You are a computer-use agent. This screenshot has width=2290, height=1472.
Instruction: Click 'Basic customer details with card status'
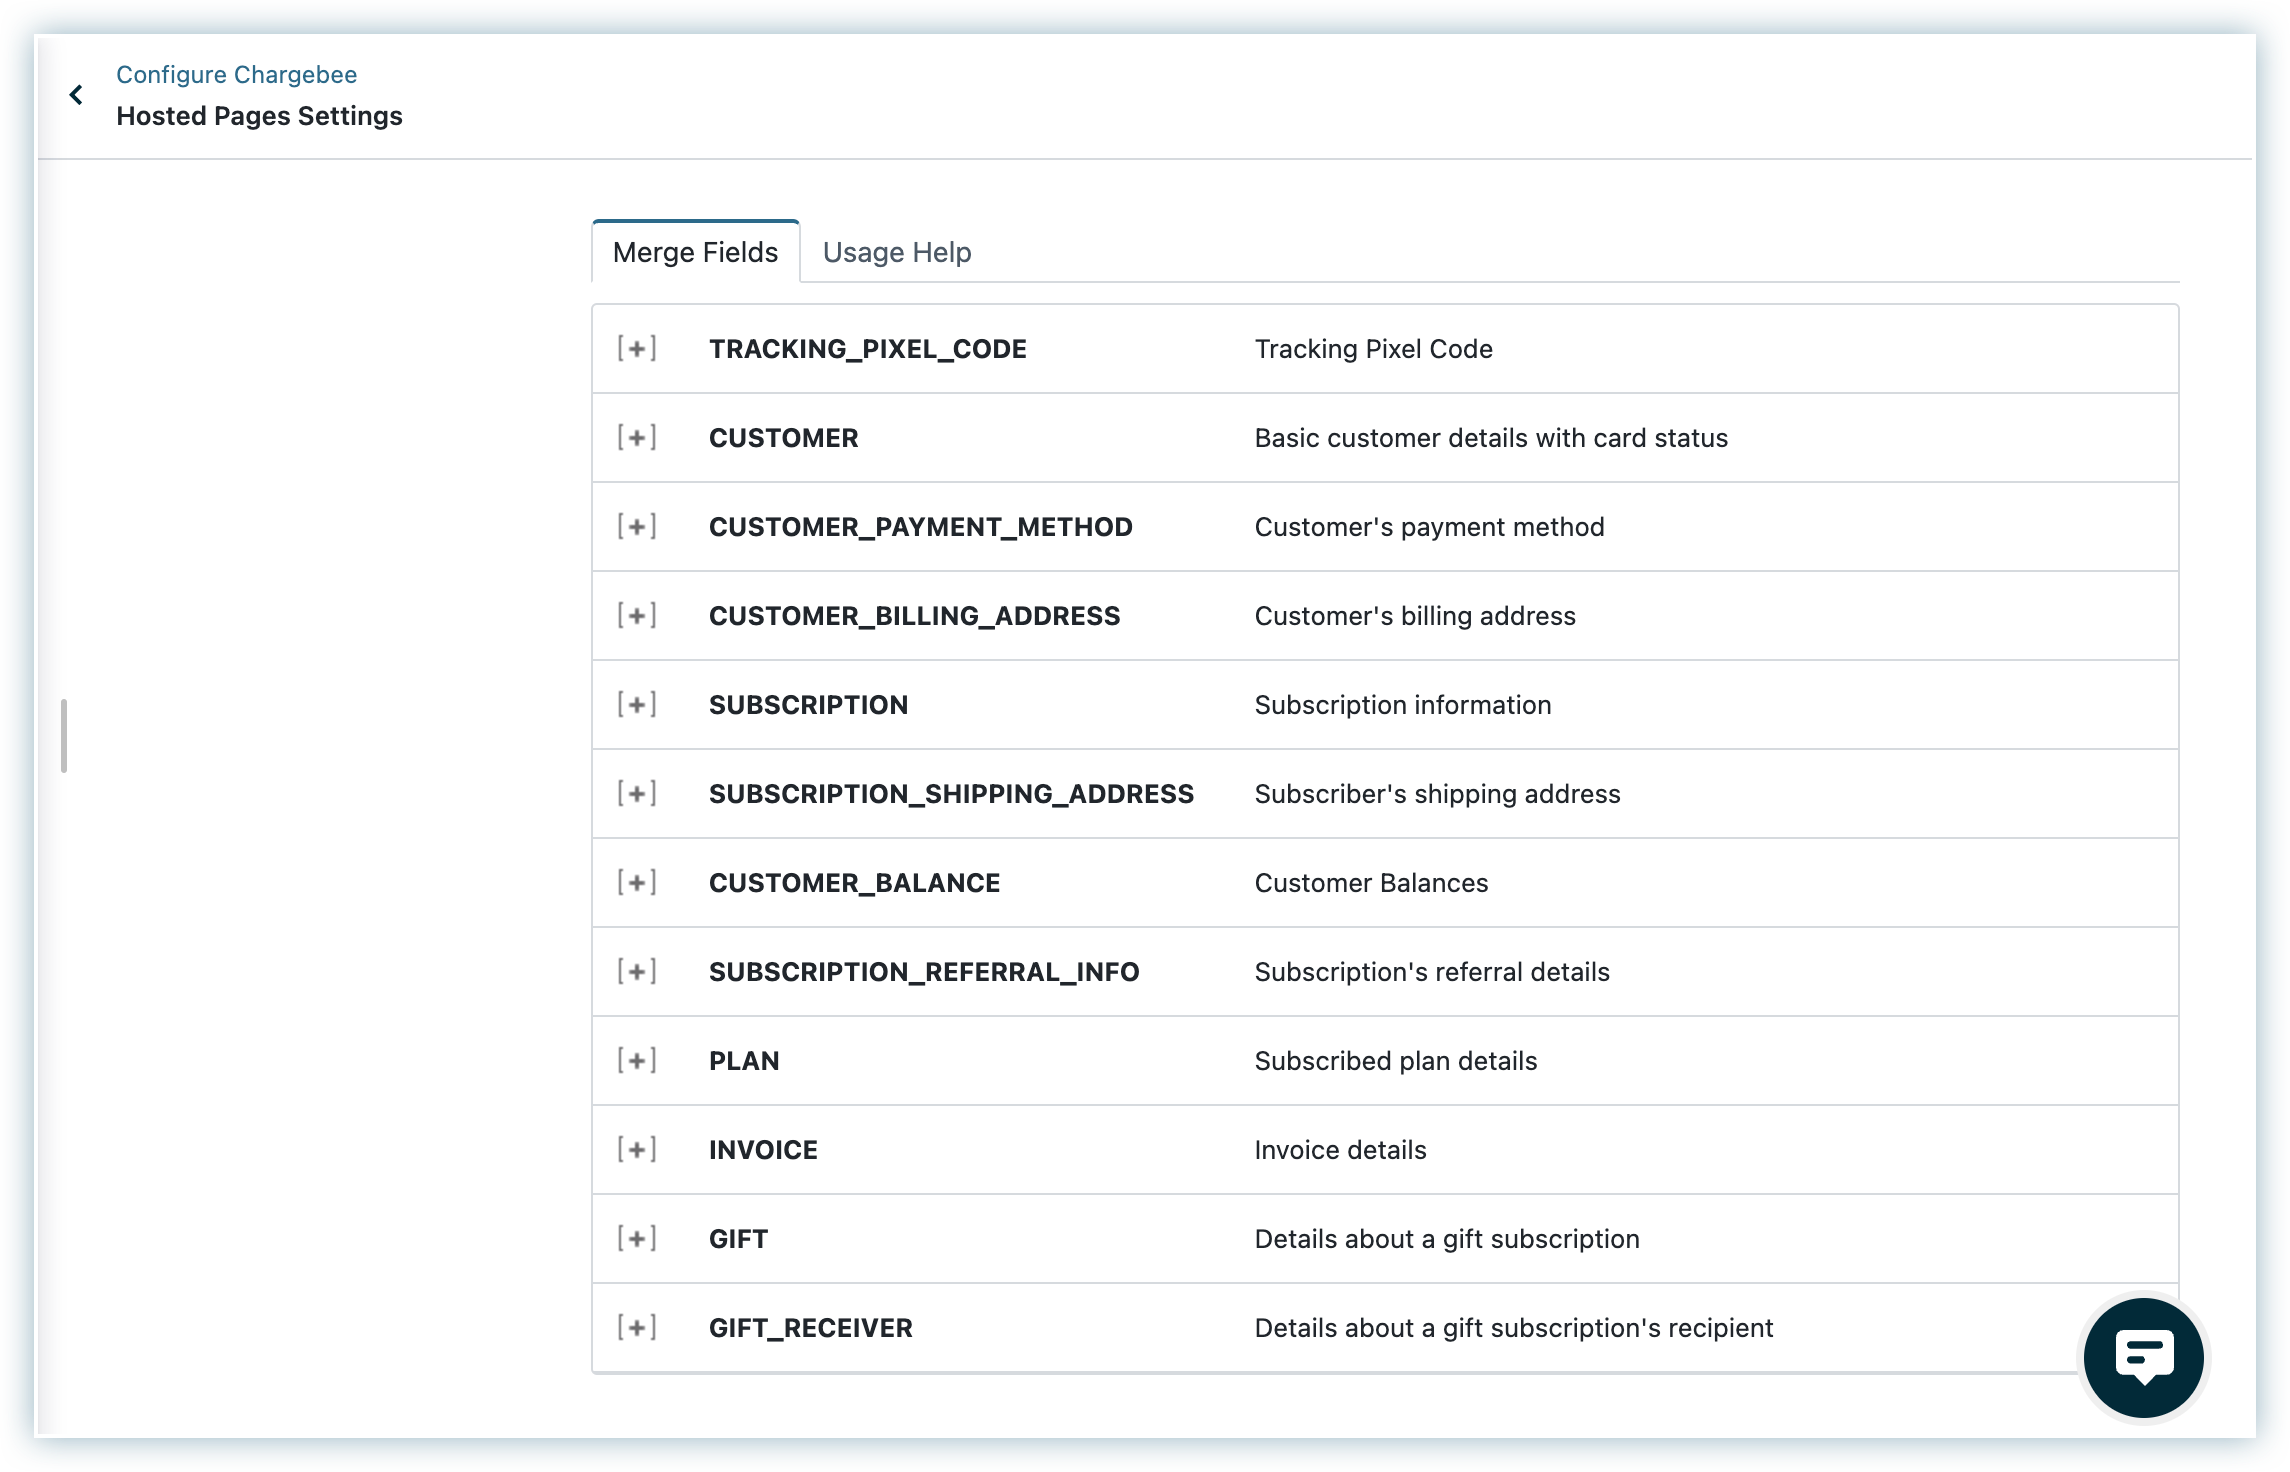point(1491,438)
